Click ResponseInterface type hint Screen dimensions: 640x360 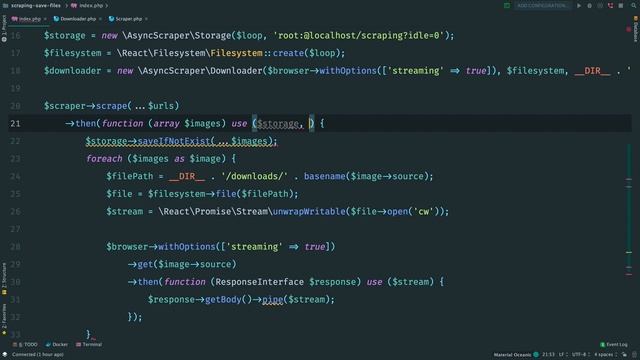pos(259,282)
